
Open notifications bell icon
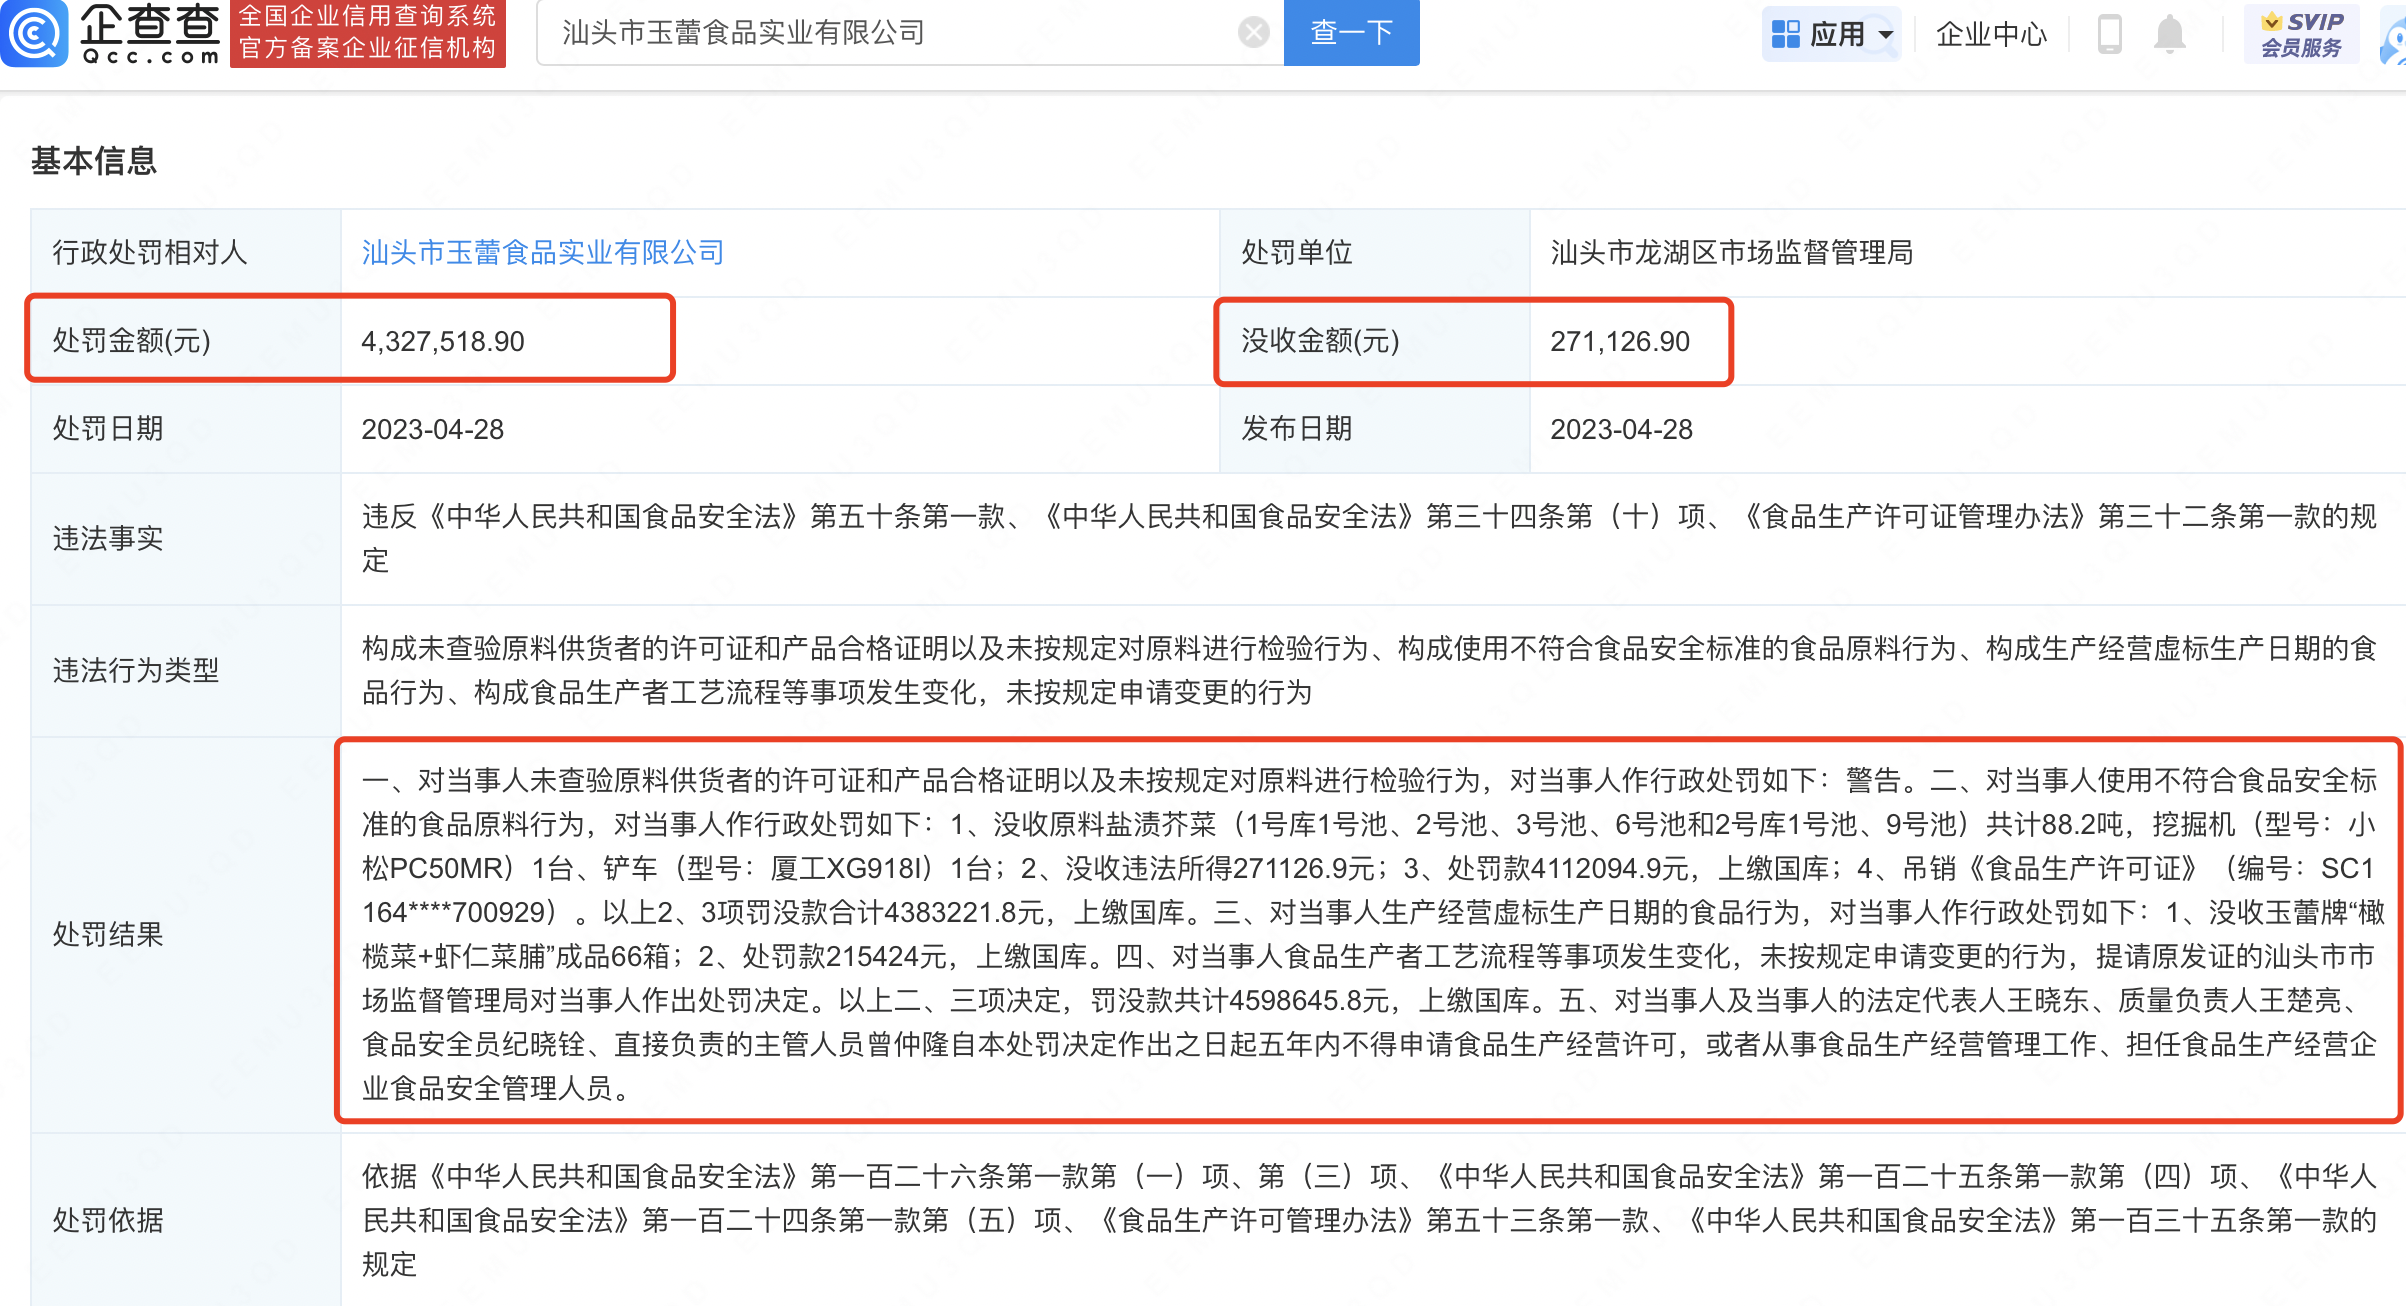click(x=2169, y=34)
